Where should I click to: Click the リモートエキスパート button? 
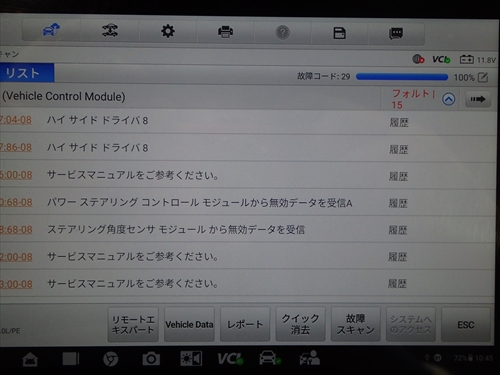[133, 324]
